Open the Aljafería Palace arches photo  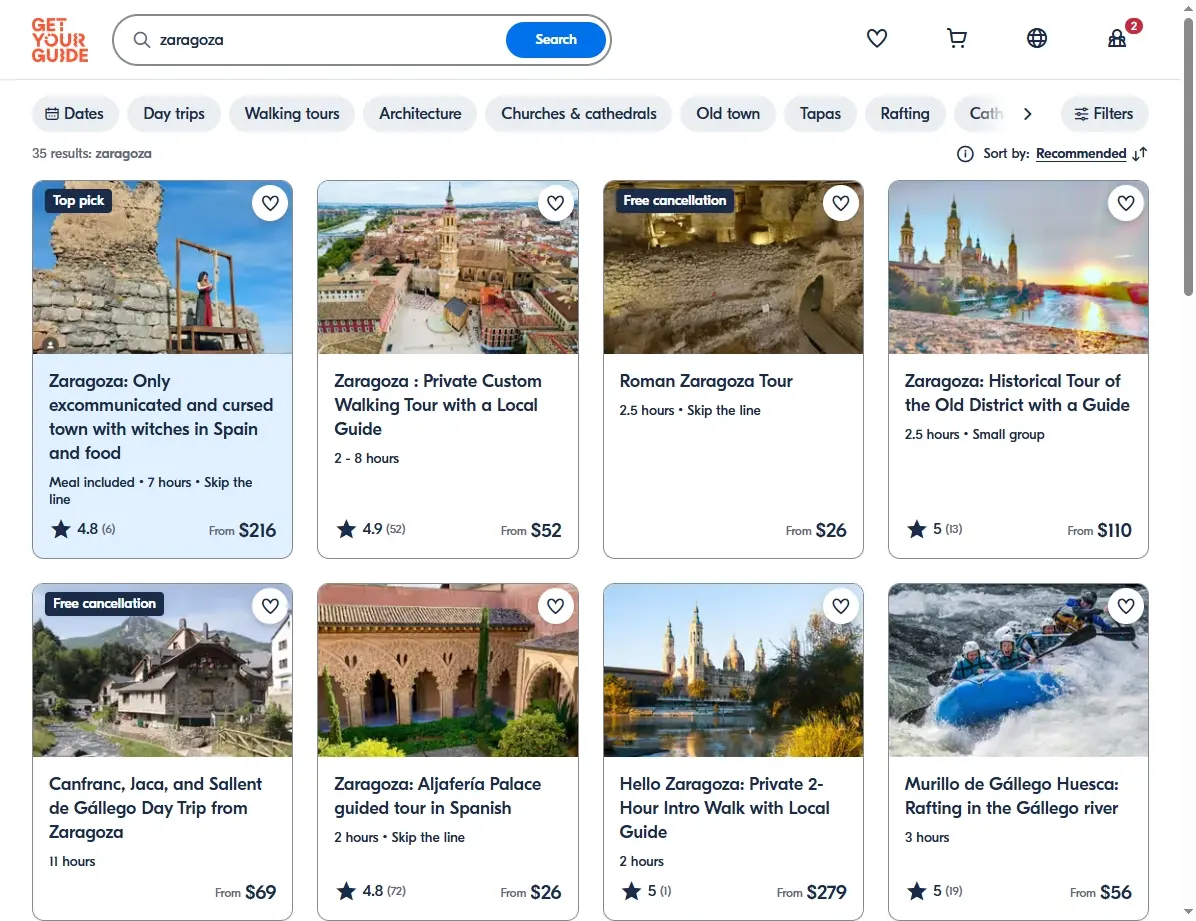tap(448, 670)
